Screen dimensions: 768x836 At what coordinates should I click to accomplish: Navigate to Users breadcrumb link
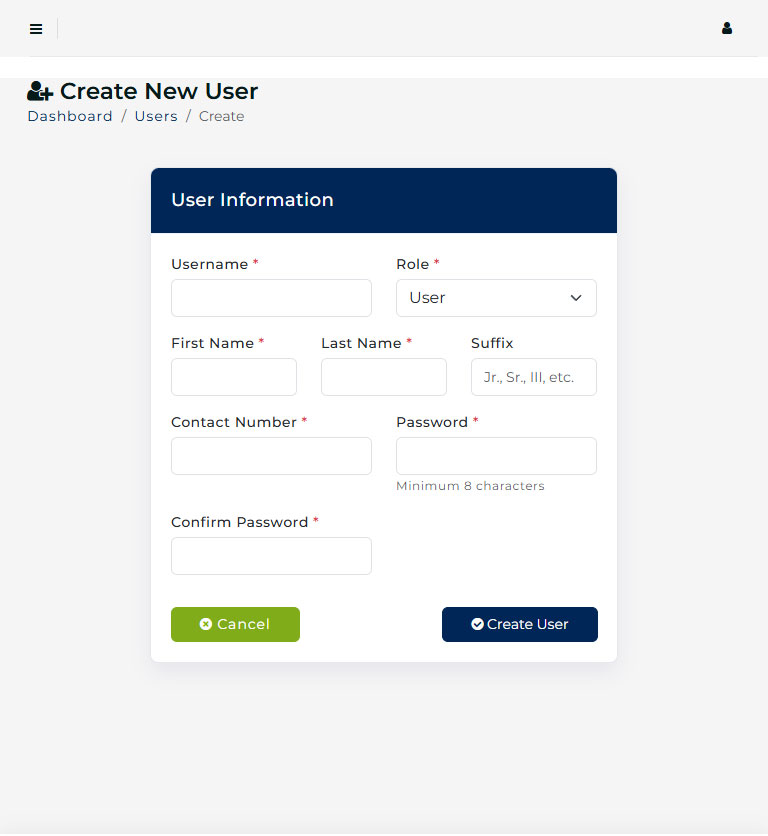coord(156,116)
